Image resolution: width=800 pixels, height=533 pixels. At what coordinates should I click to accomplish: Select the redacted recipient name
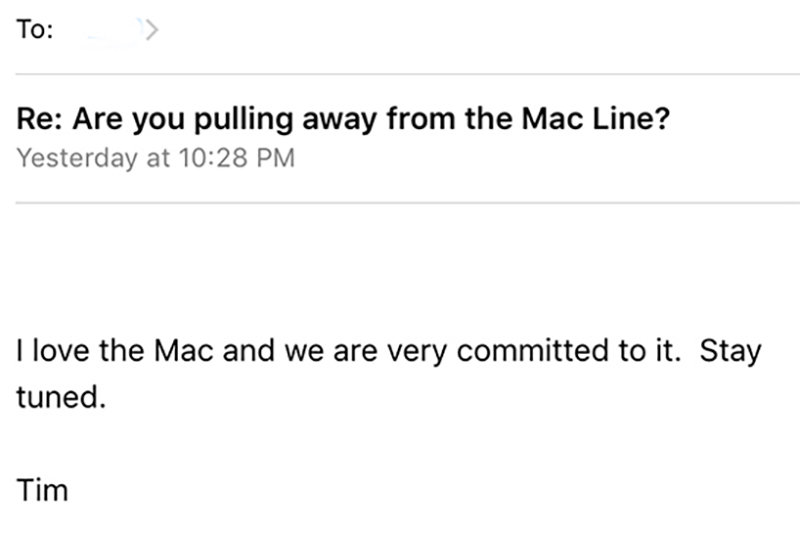[108, 31]
